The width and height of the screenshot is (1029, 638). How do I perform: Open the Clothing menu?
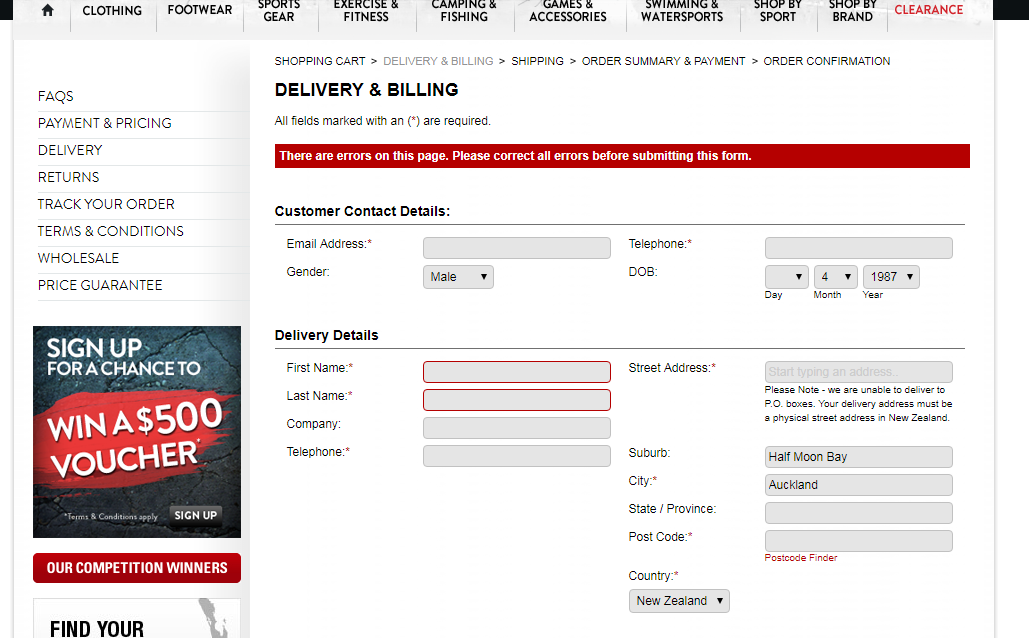coord(112,11)
